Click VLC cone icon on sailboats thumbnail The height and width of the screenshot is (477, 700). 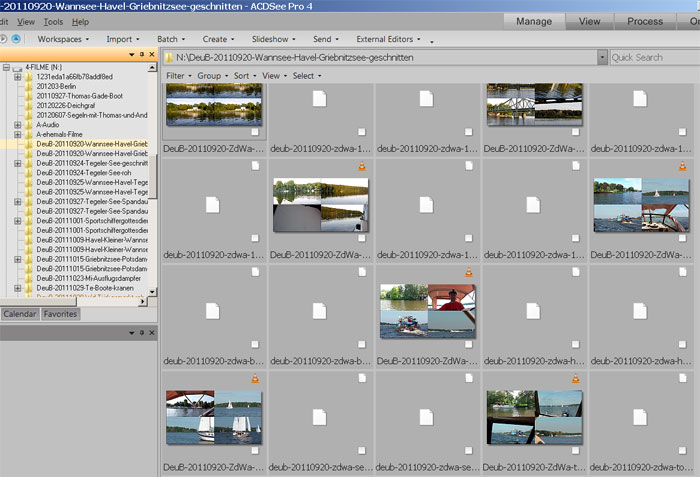pyautogui.click(x=254, y=379)
